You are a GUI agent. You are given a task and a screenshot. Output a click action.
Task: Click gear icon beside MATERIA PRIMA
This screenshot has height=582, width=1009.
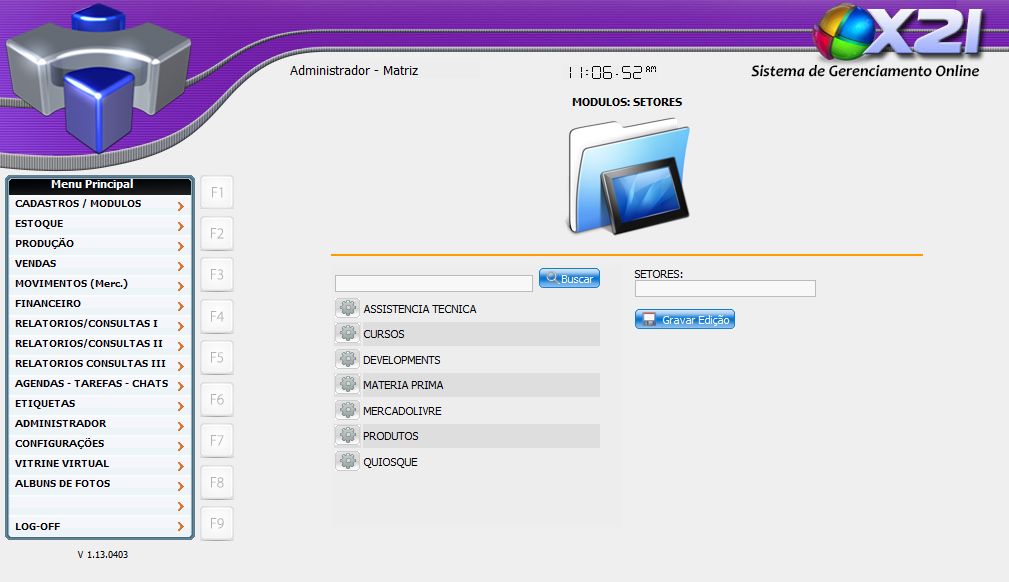(x=347, y=384)
